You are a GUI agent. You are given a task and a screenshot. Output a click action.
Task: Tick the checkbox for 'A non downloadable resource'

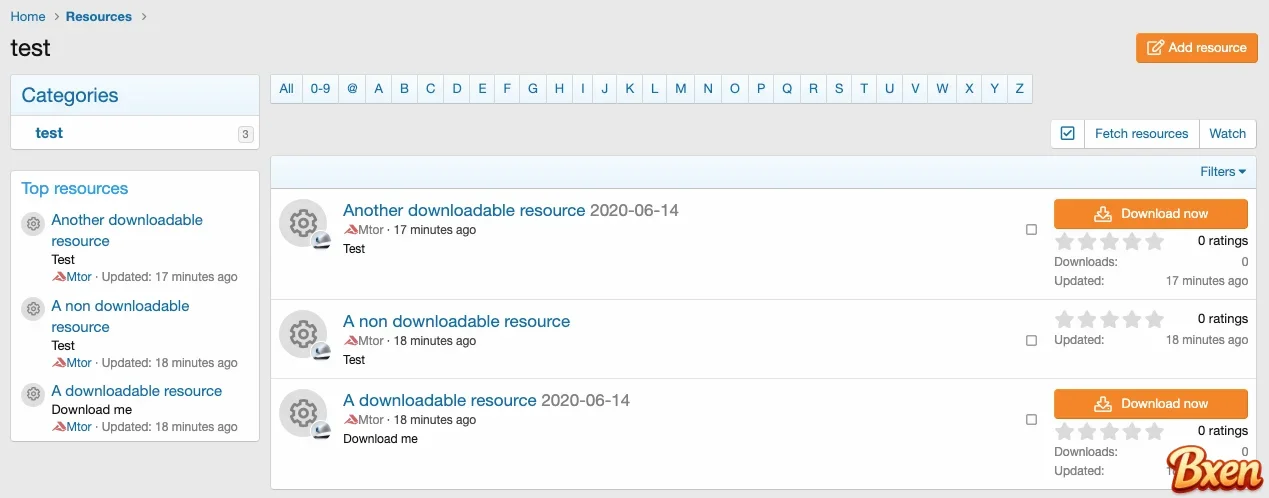[1031, 341]
